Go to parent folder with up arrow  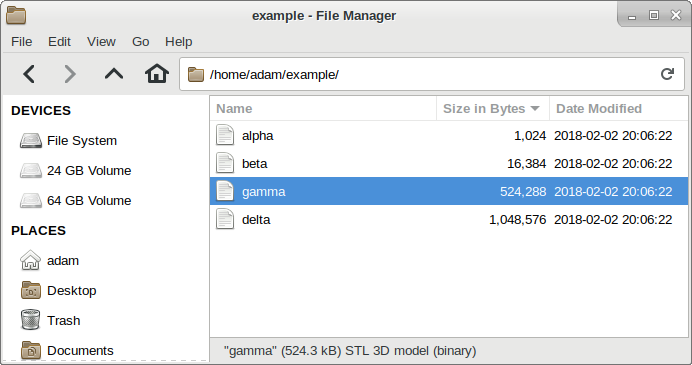pyautogui.click(x=114, y=74)
